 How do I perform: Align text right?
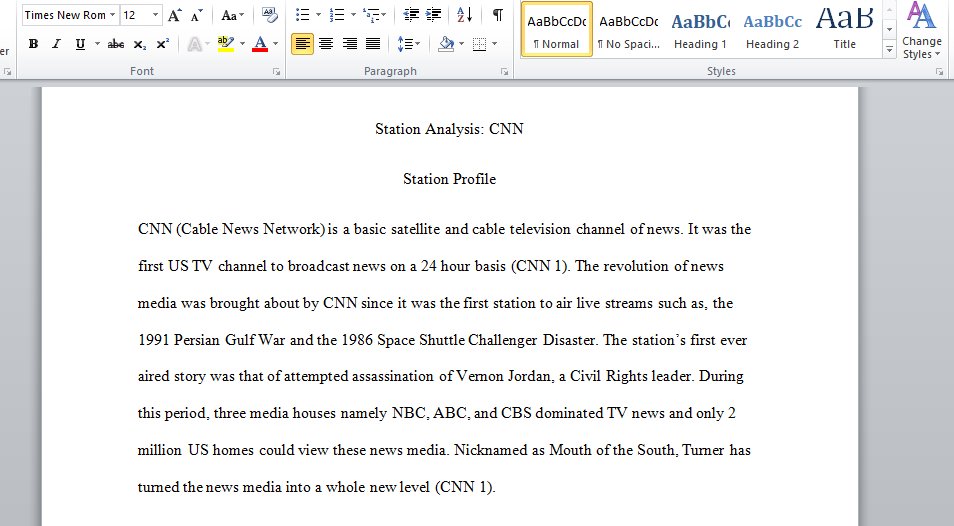349,44
